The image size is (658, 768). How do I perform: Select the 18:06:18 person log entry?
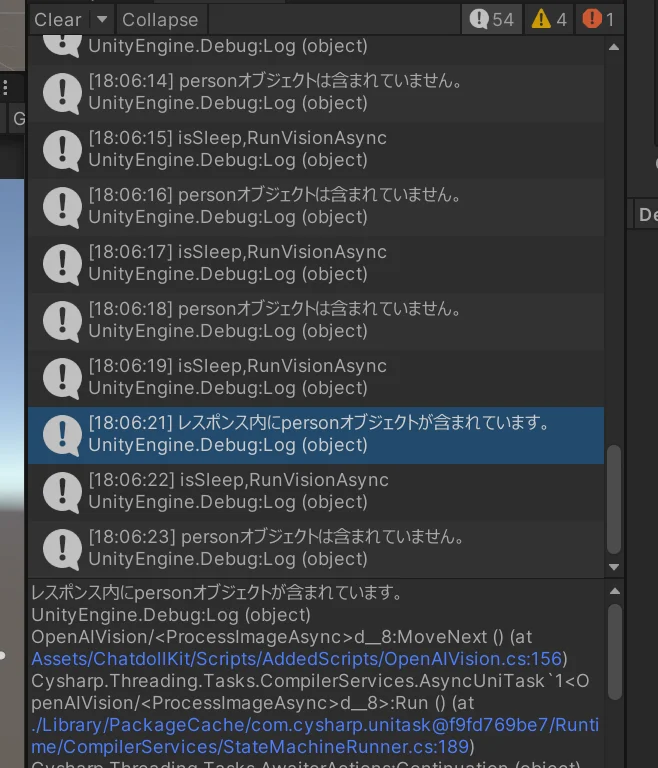coord(316,321)
